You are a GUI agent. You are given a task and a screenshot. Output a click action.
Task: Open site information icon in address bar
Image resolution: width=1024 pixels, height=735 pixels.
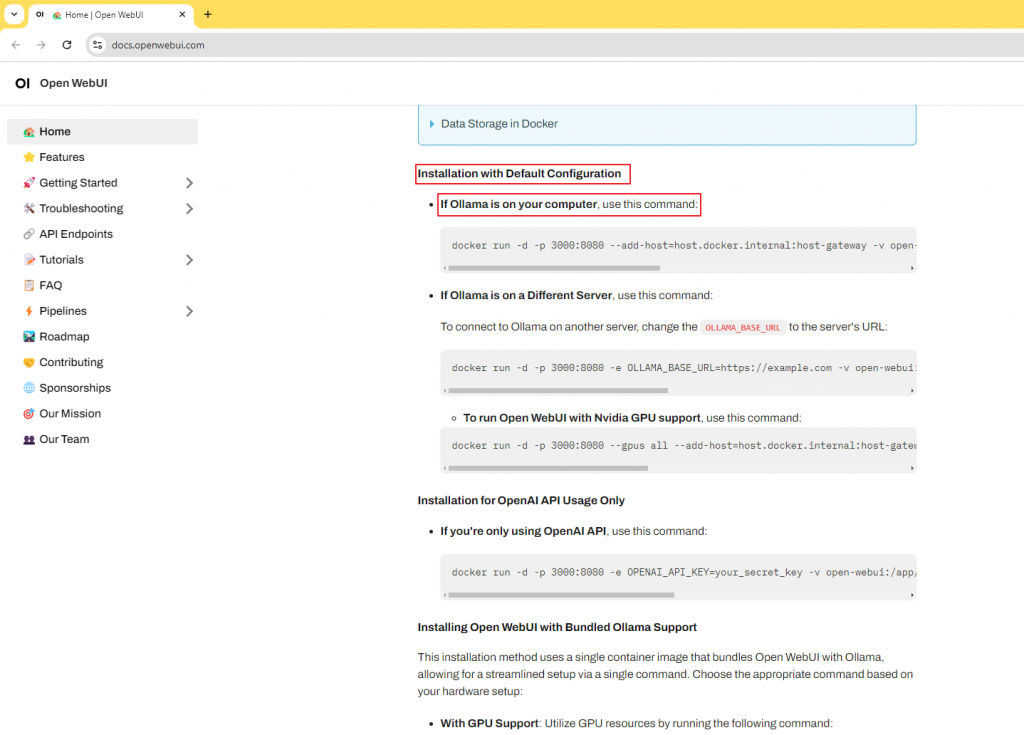[97, 44]
